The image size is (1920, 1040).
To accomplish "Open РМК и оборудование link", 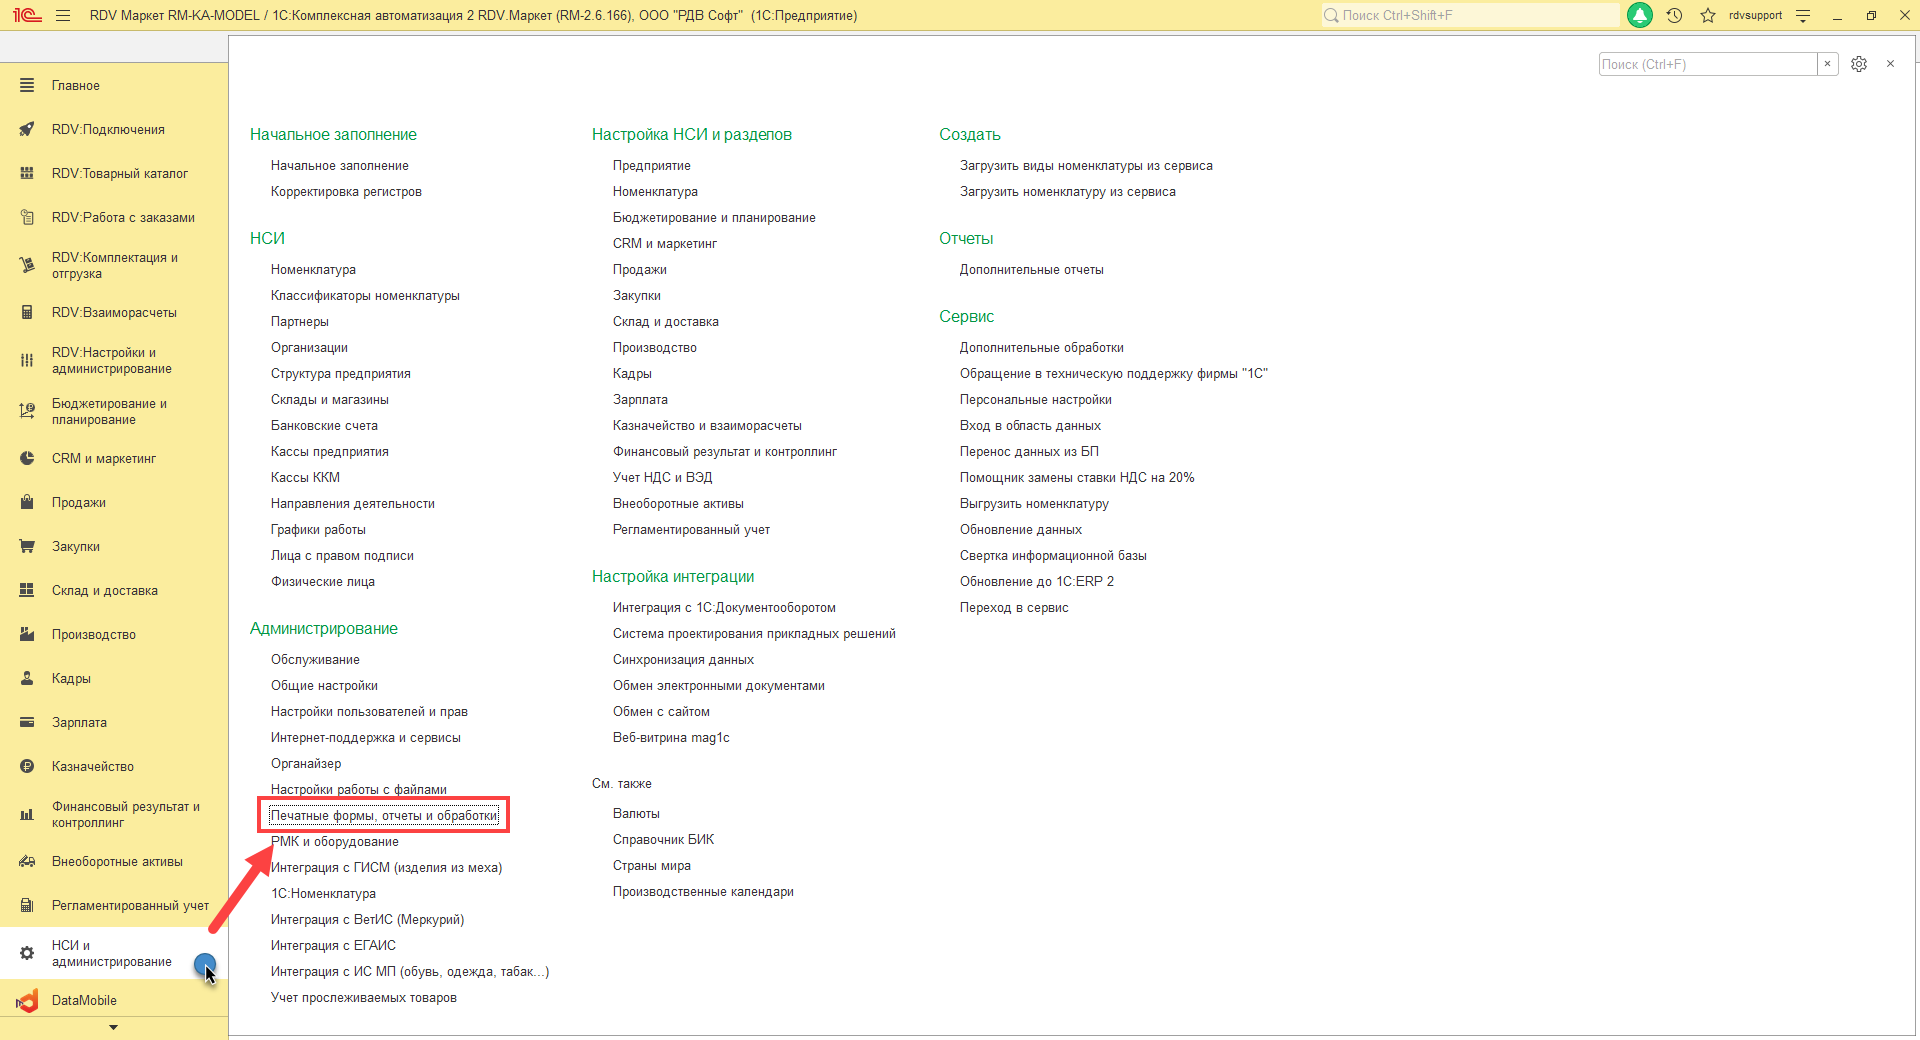I will (x=335, y=842).
